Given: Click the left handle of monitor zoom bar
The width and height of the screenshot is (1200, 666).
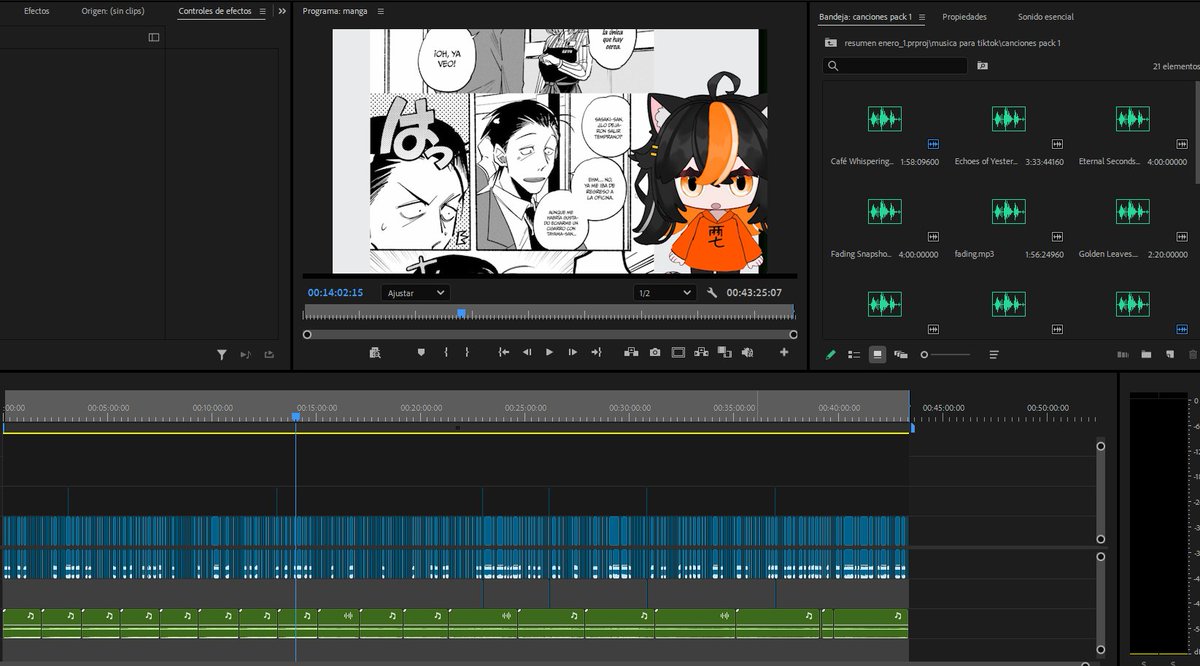Looking at the screenshot, I should (x=307, y=335).
